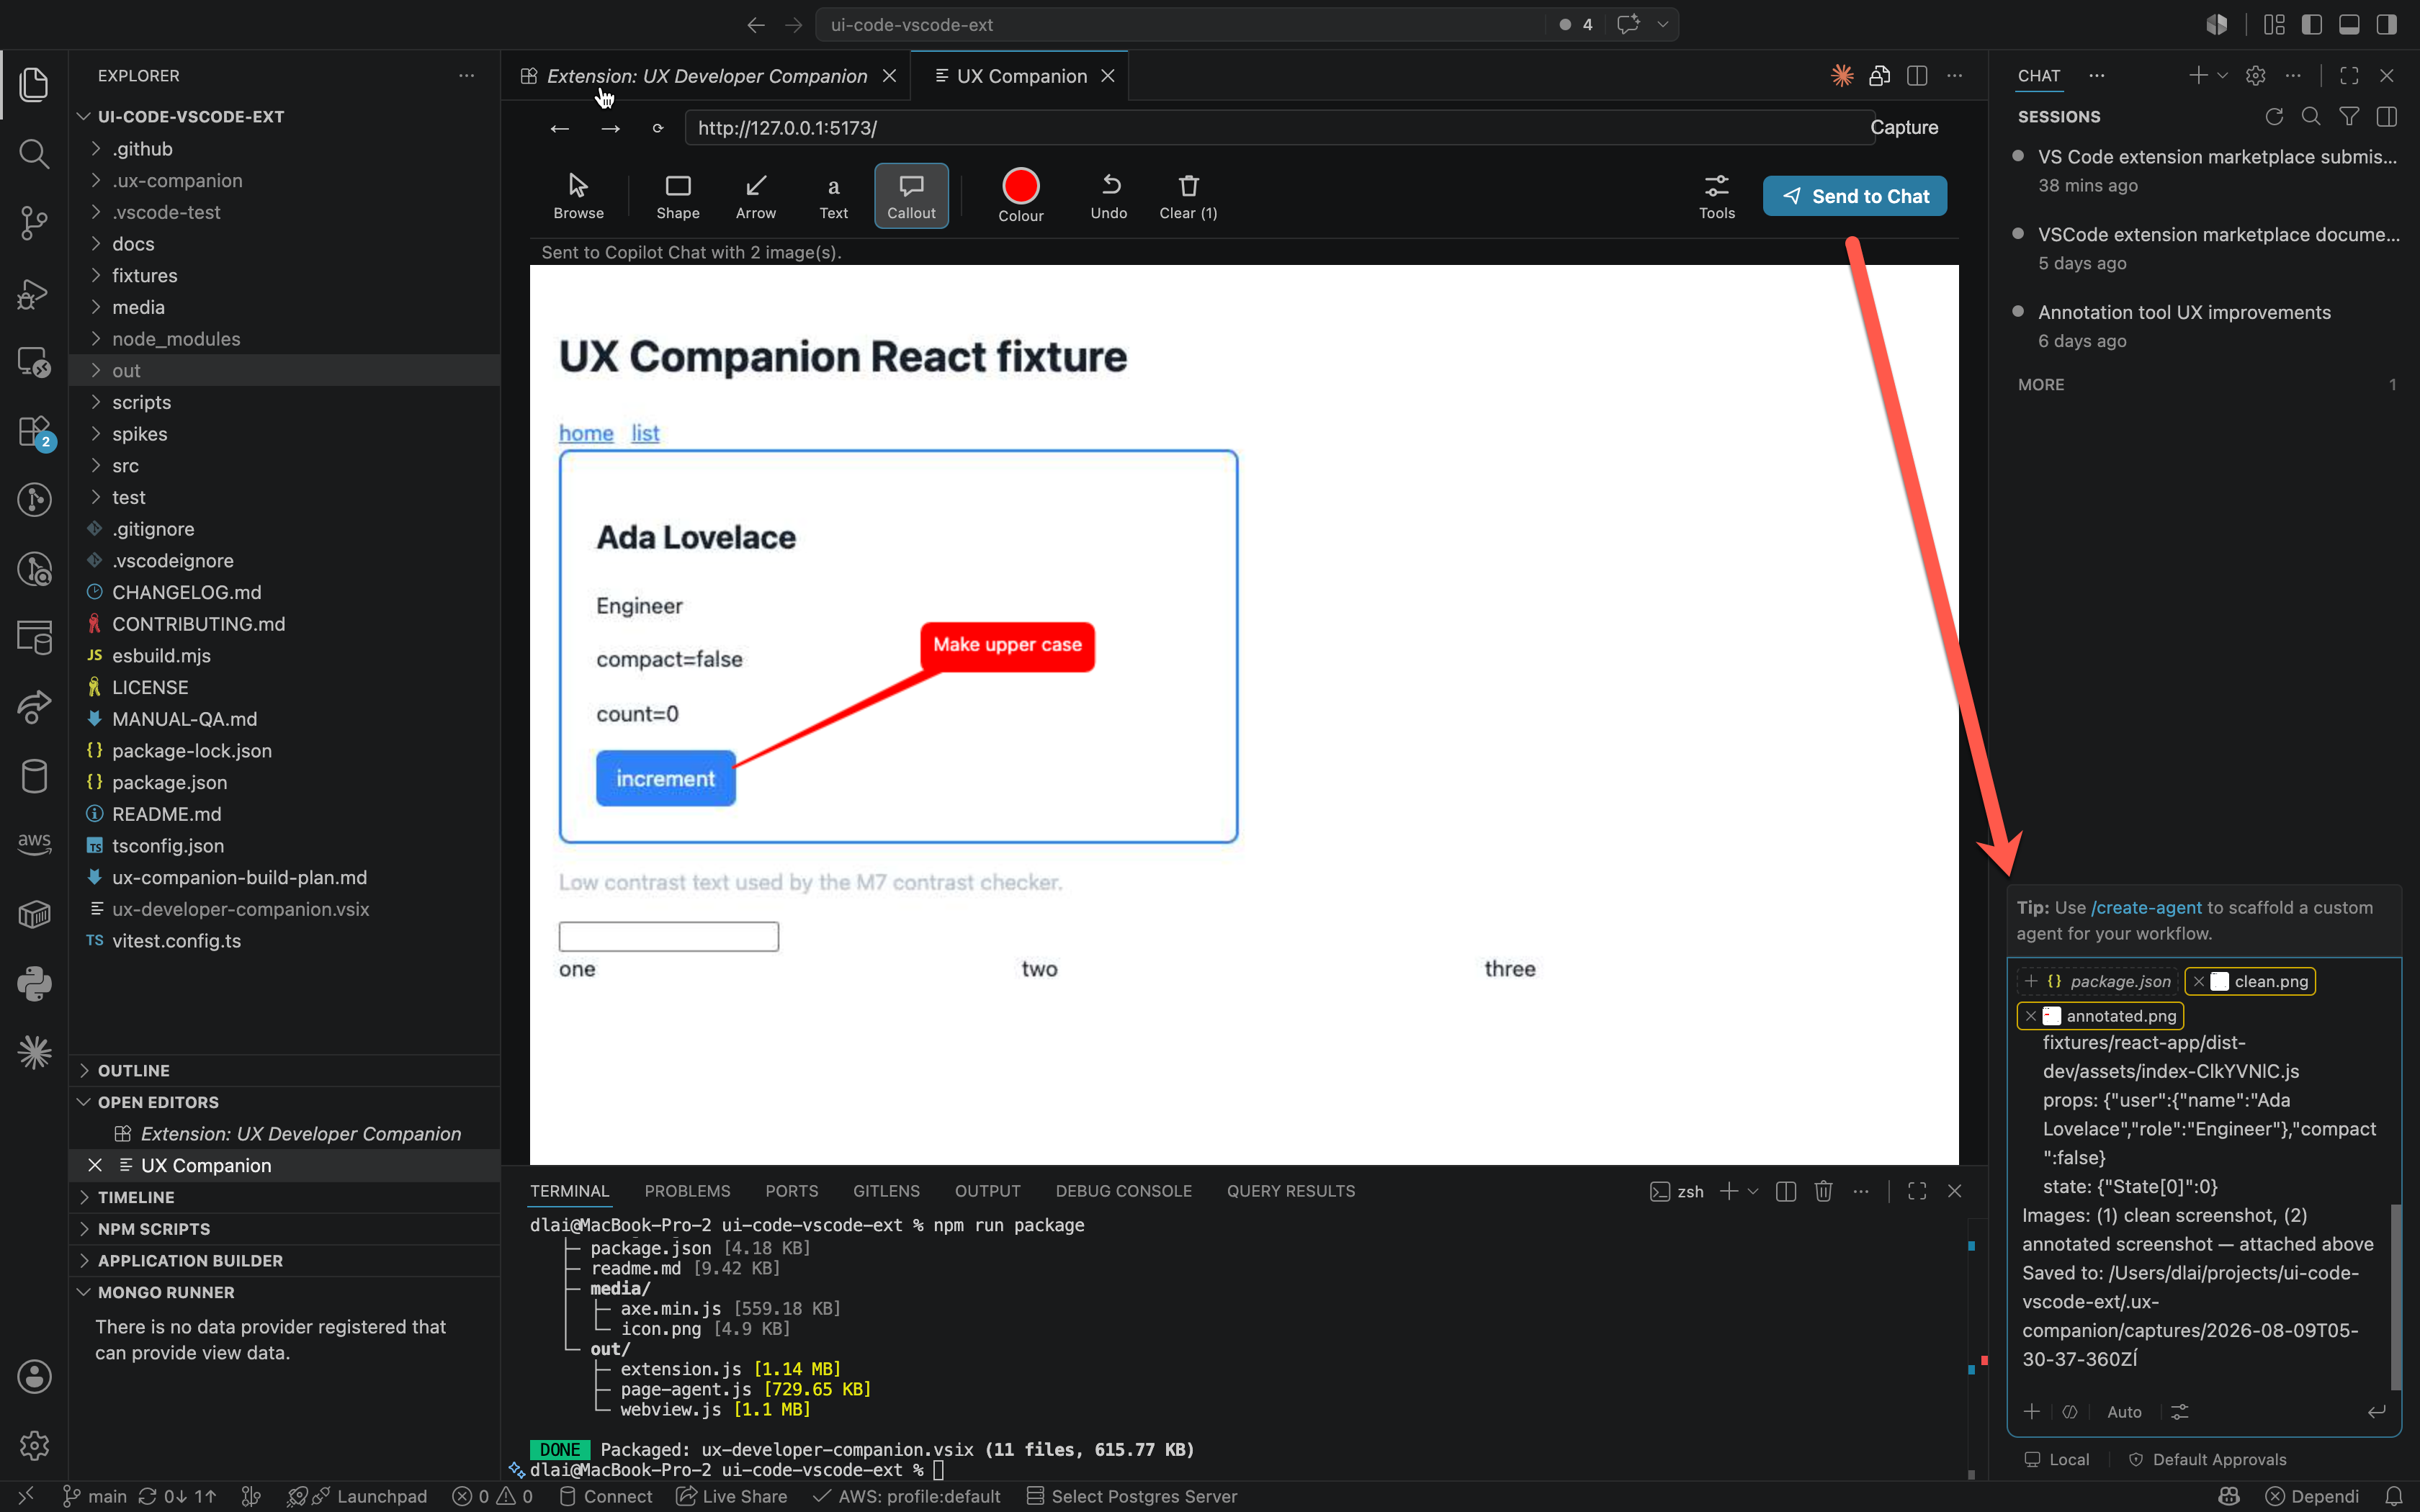The width and height of the screenshot is (2420, 1512).
Task: Select the Browse tool
Action: click(x=578, y=196)
